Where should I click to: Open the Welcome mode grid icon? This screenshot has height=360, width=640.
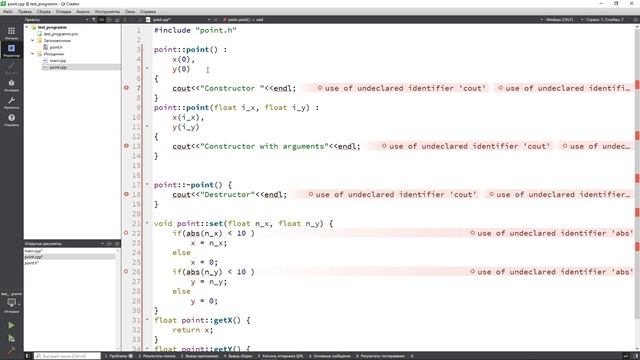click(x=11, y=31)
